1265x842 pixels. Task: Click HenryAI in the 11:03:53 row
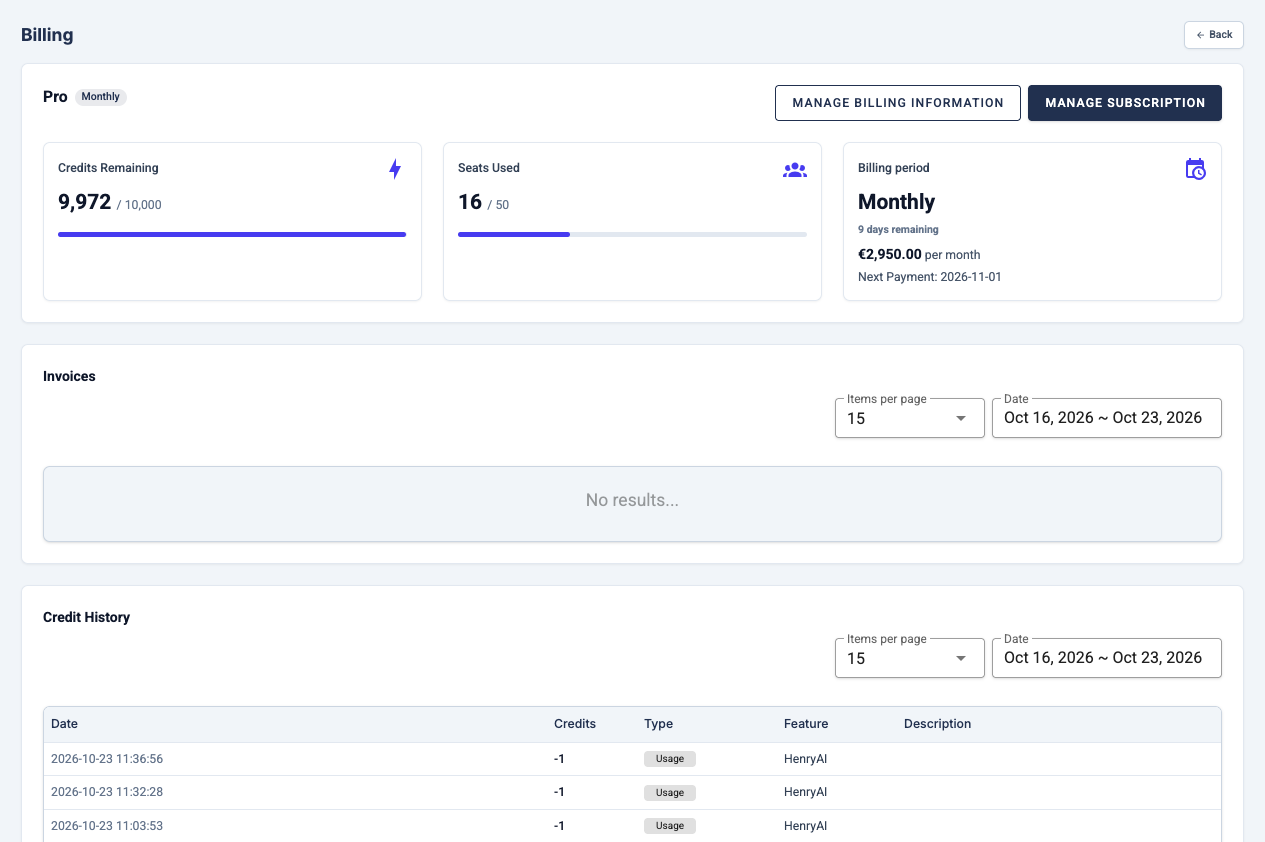(805, 826)
